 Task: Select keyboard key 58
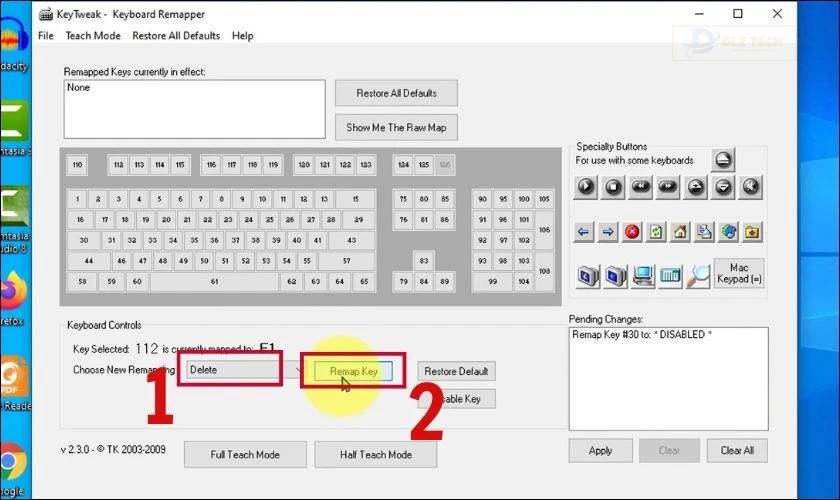[82, 281]
